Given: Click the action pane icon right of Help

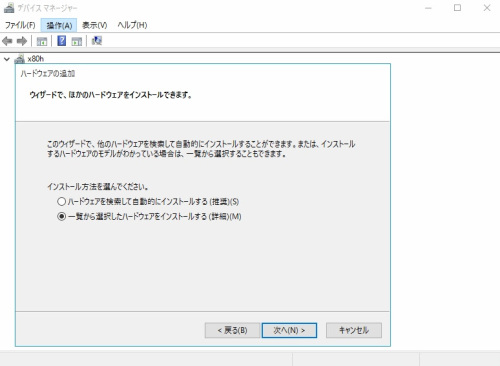Looking at the screenshot, I should click(x=77, y=41).
